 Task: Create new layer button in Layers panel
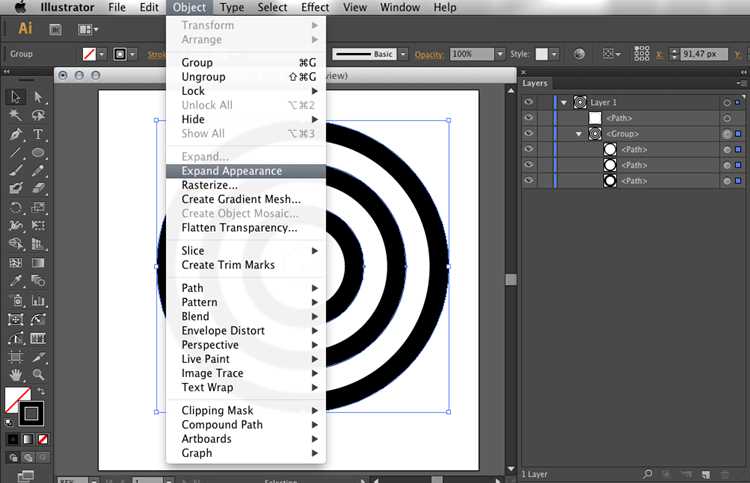[706, 474]
